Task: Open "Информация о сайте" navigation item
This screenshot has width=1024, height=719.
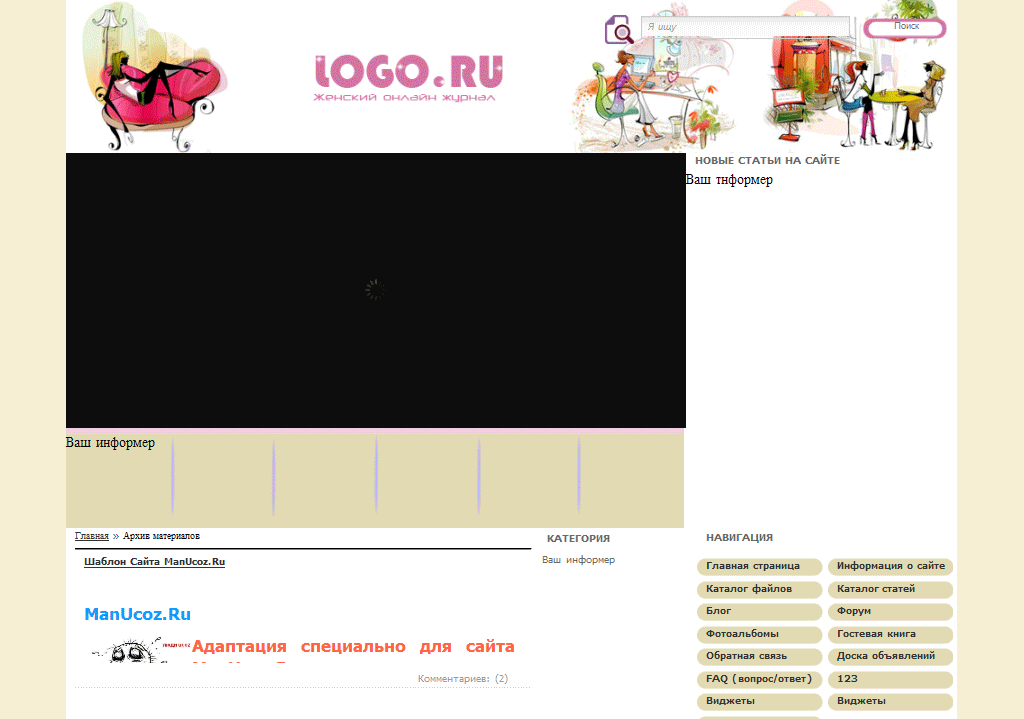Action: 890,566
